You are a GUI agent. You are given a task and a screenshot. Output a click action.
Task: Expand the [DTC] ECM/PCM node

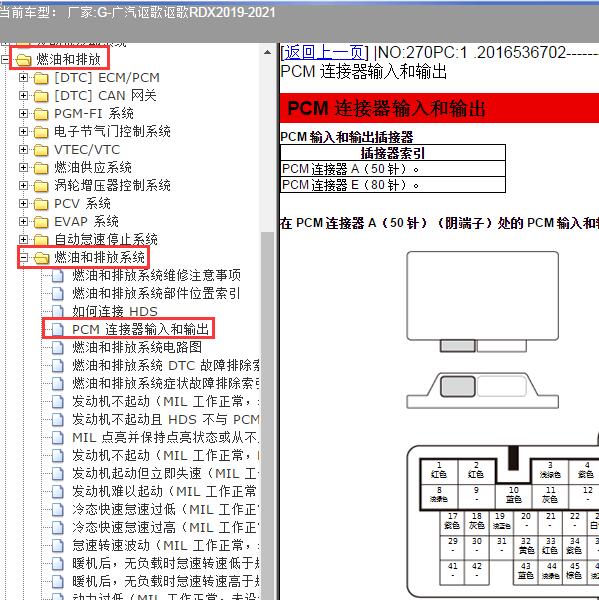[23, 78]
